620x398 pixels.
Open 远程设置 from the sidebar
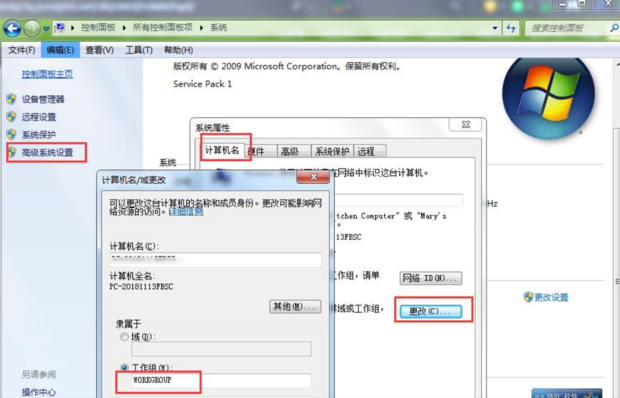coord(39,117)
